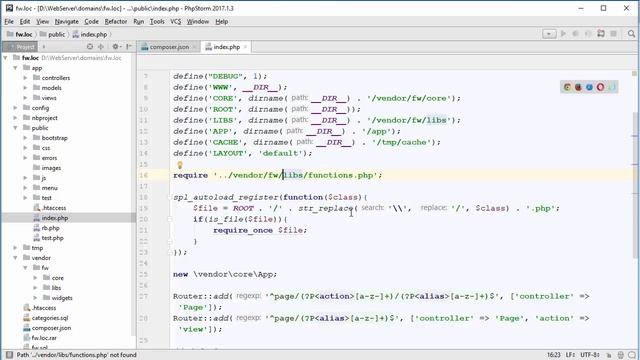Close the composer.json editor tab
Image resolution: width=640 pixels, height=360 pixels.
[x=195, y=47]
